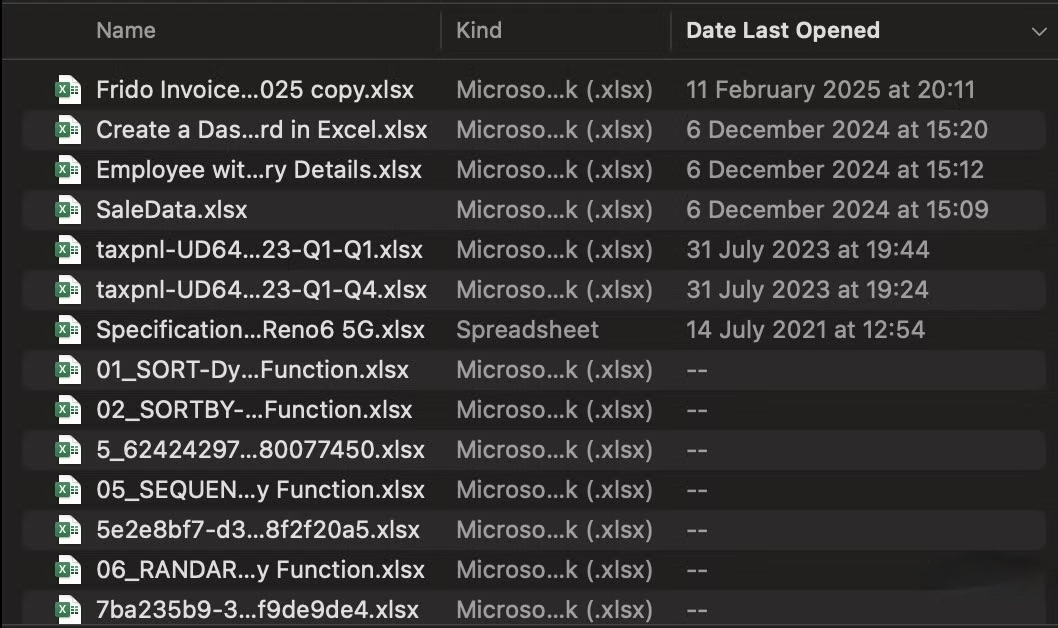Click the Excel icon beside Create a Dashboard file
Image resolution: width=1058 pixels, height=628 pixels.
67,129
